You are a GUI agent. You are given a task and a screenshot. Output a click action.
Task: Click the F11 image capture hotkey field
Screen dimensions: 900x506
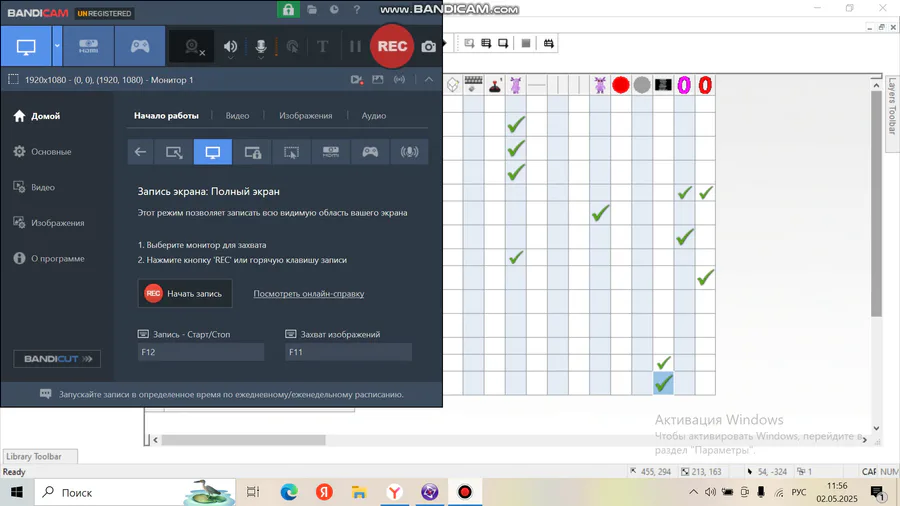tap(348, 352)
